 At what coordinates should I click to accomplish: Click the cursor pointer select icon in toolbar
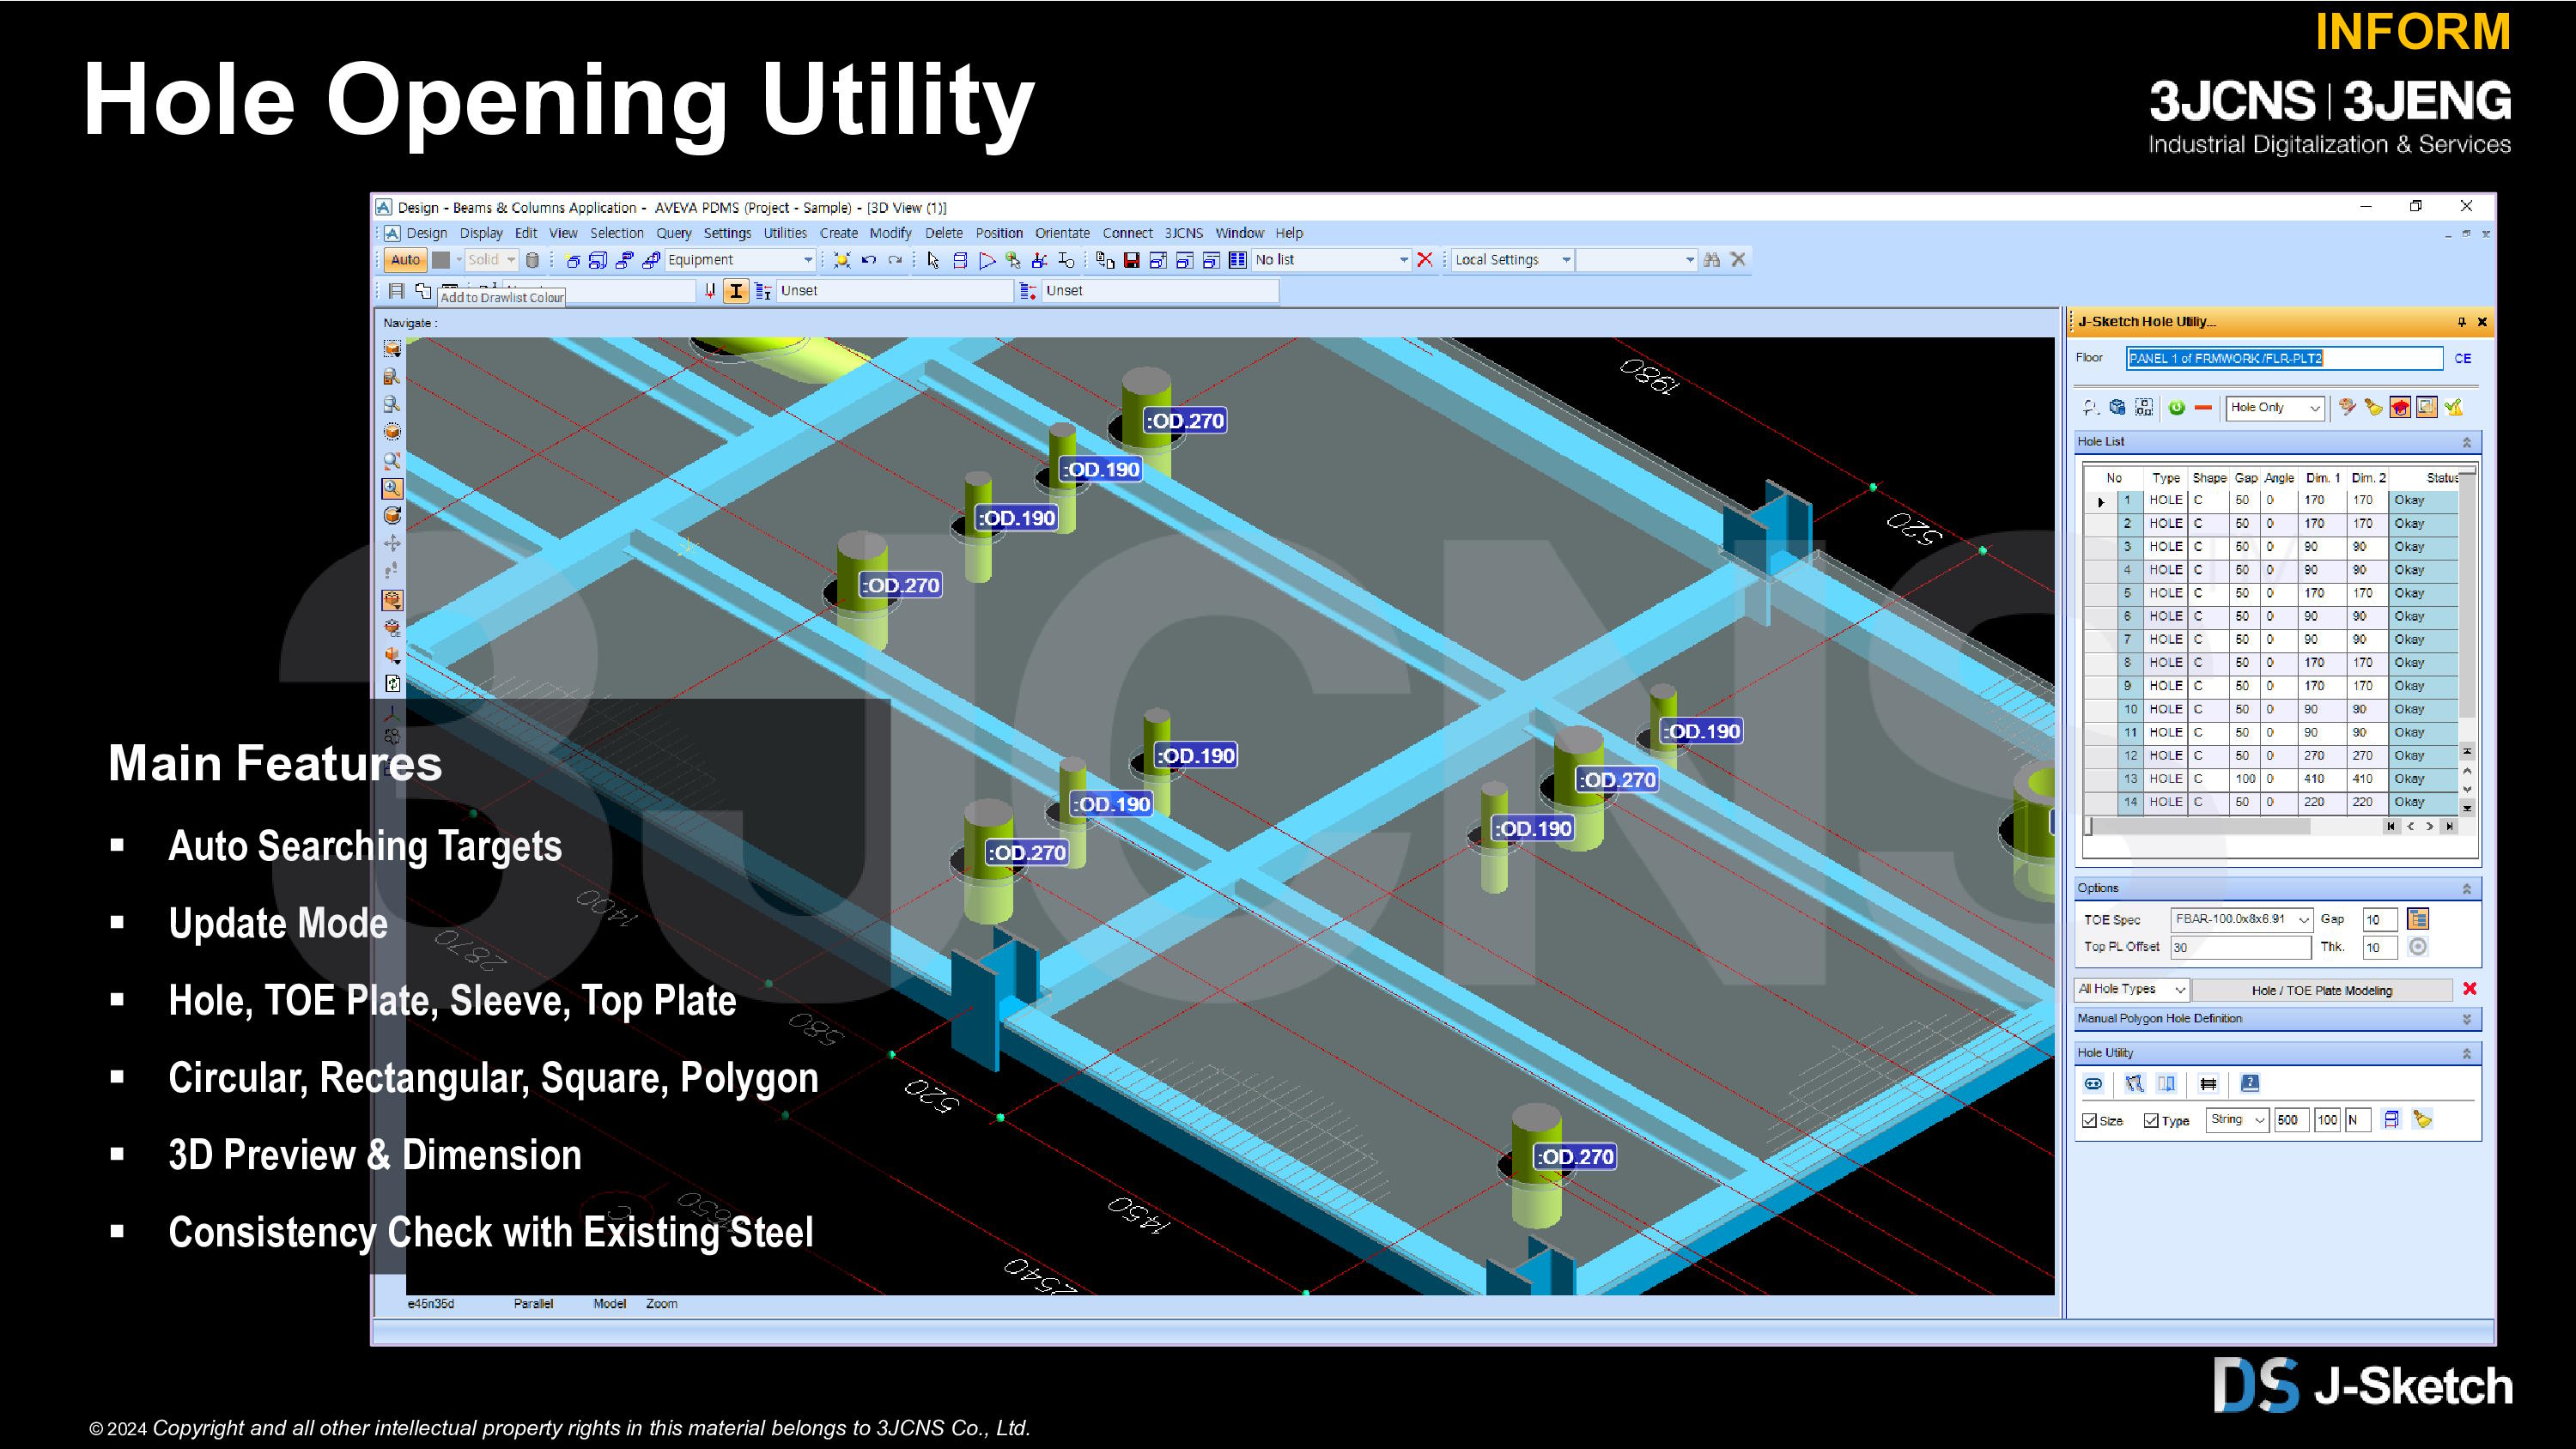tap(933, 260)
